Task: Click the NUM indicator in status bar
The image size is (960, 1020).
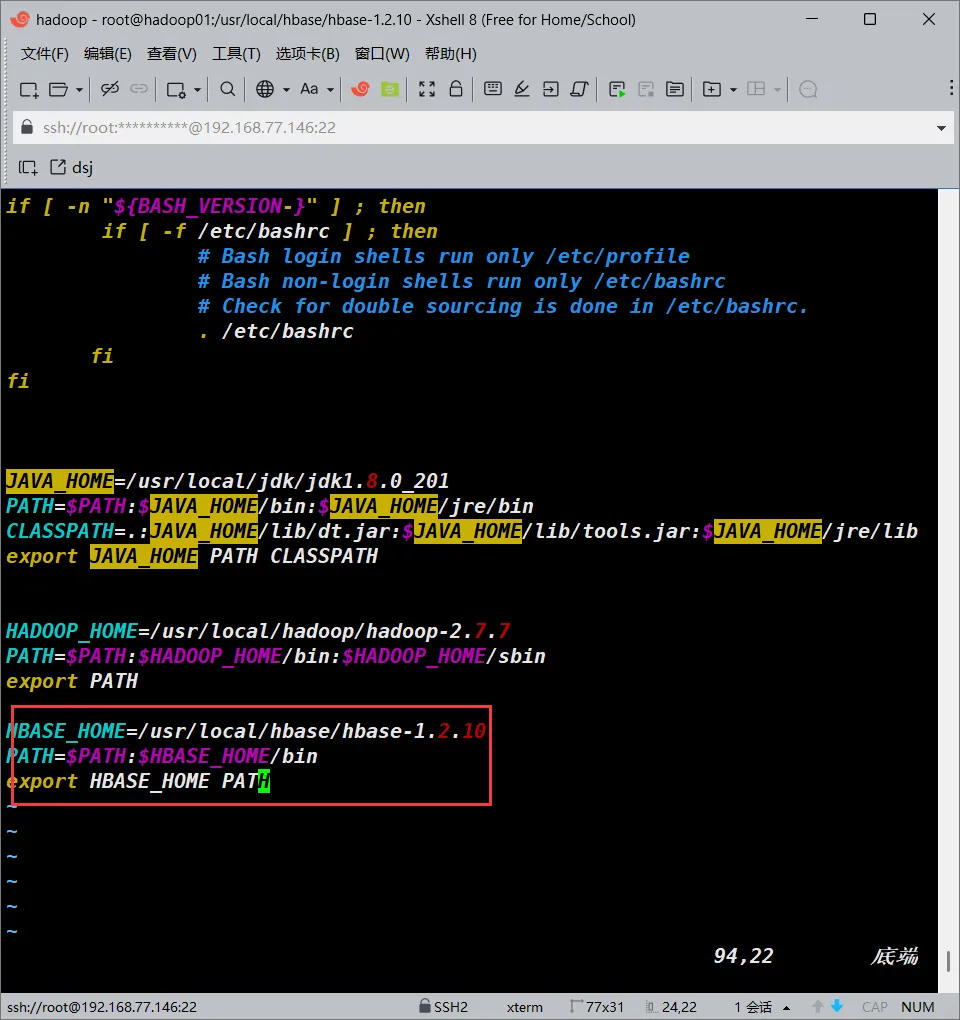Action: pyautogui.click(x=918, y=1007)
